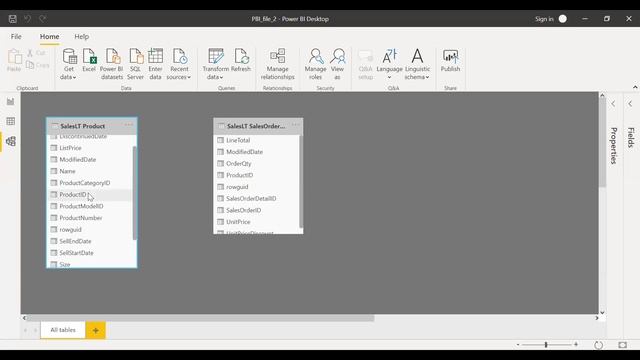This screenshot has height=360, width=640.
Task: Open Power BI datasets
Action: pyautogui.click(x=112, y=64)
